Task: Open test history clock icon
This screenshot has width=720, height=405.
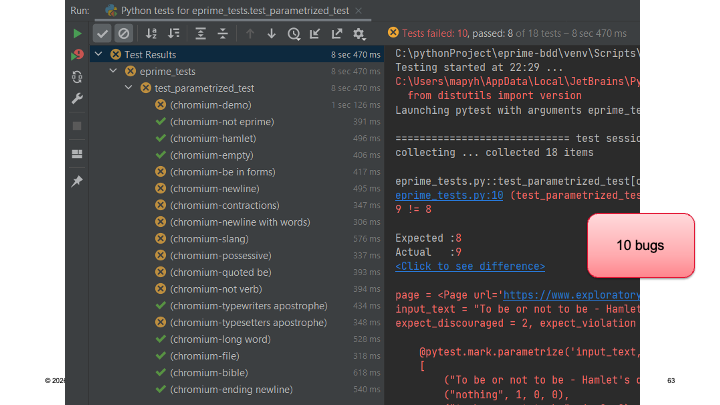Action: click(294, 34)
